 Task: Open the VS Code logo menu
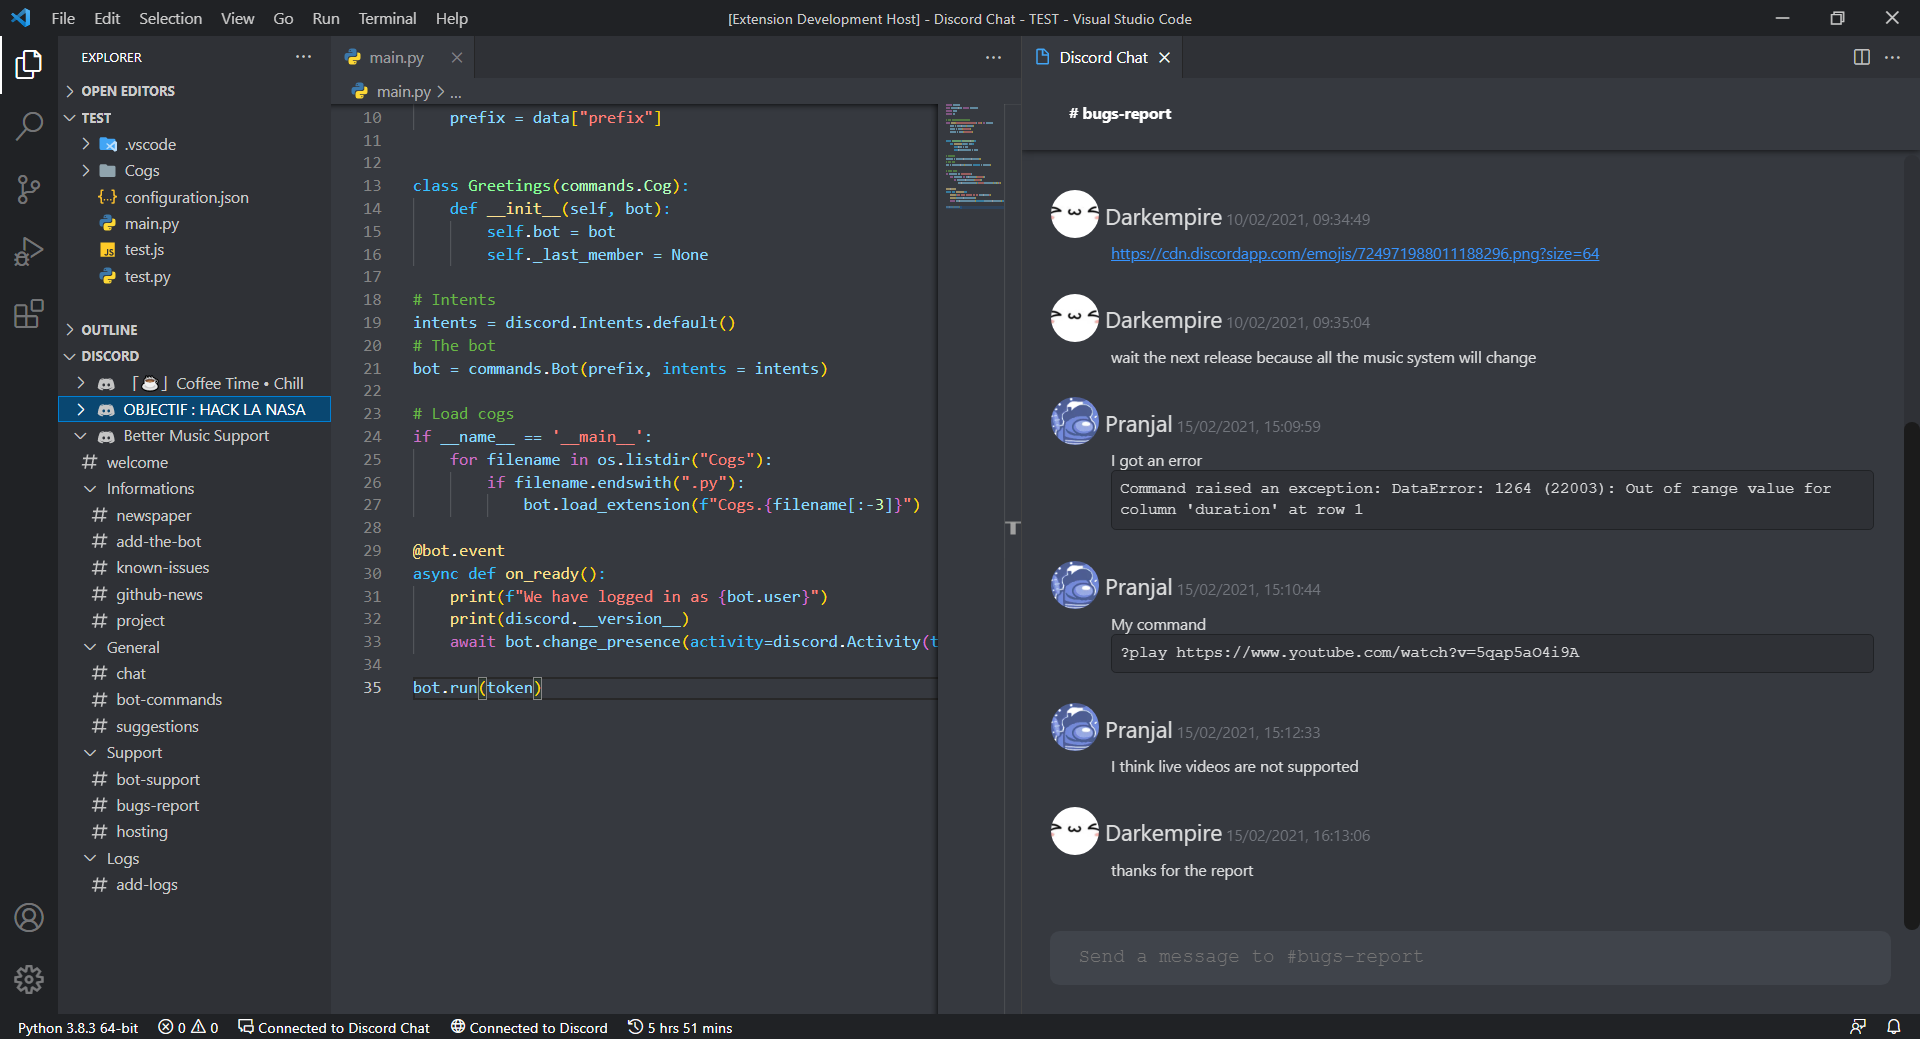[x=21, y=18]
